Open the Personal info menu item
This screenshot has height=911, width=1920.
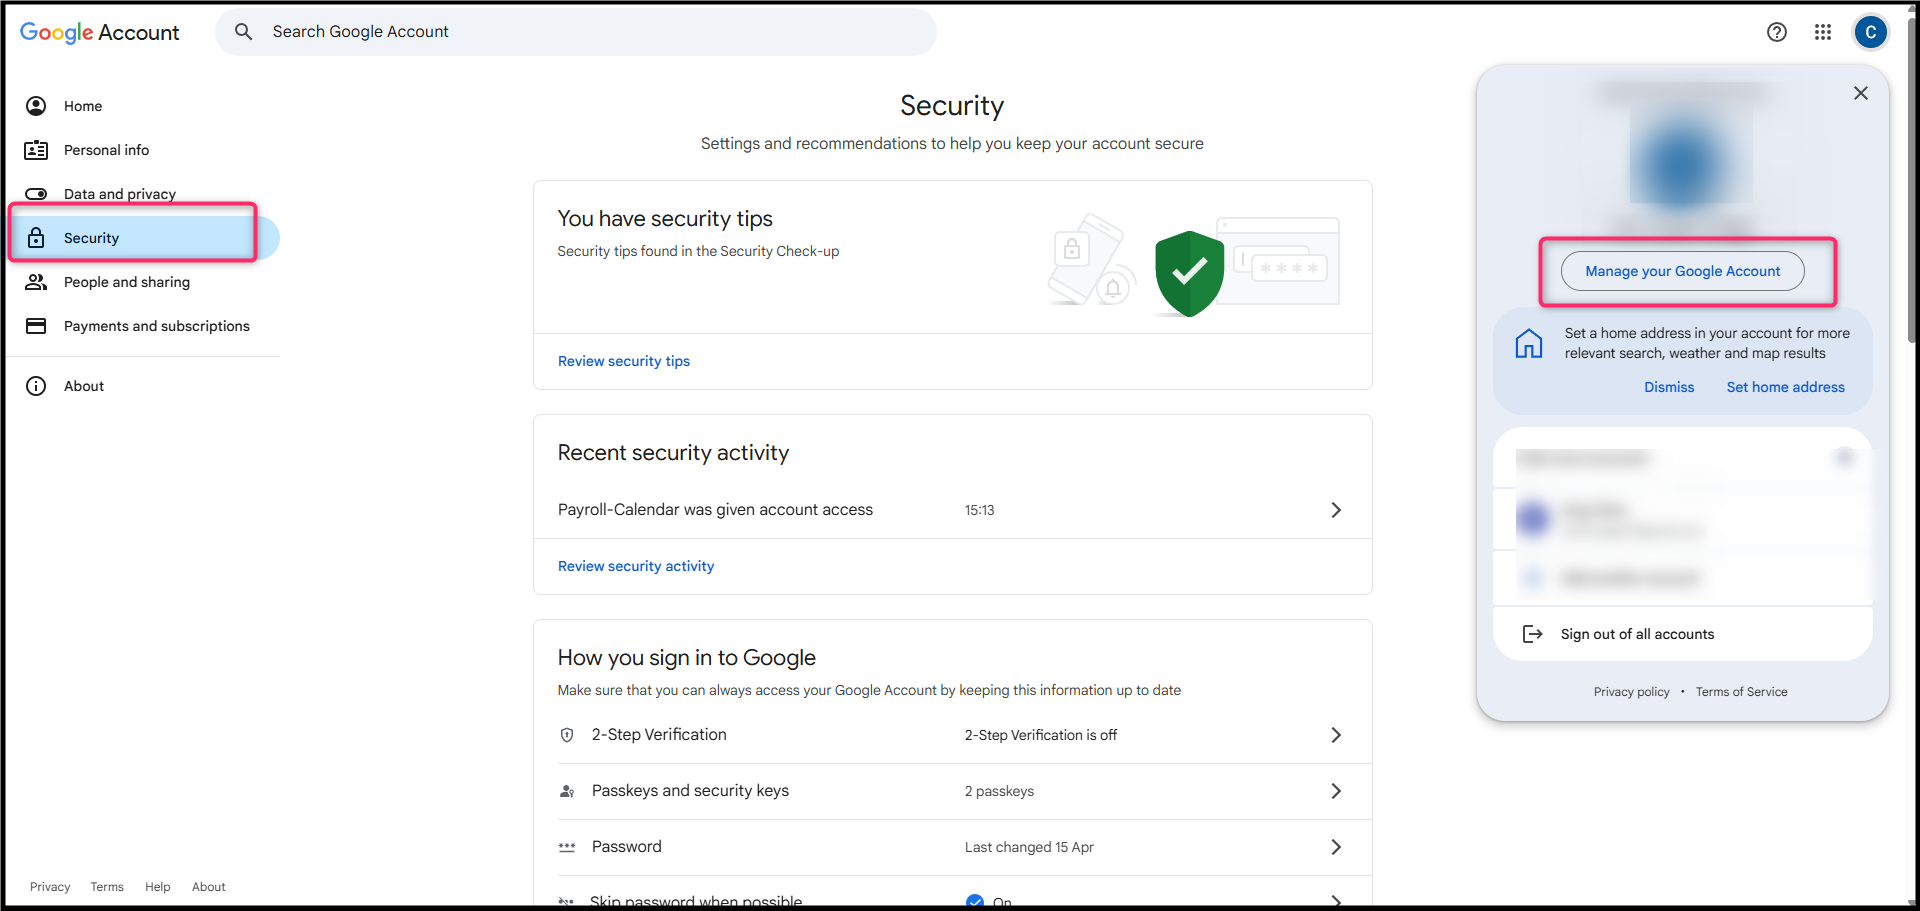(x=143, y=150)
